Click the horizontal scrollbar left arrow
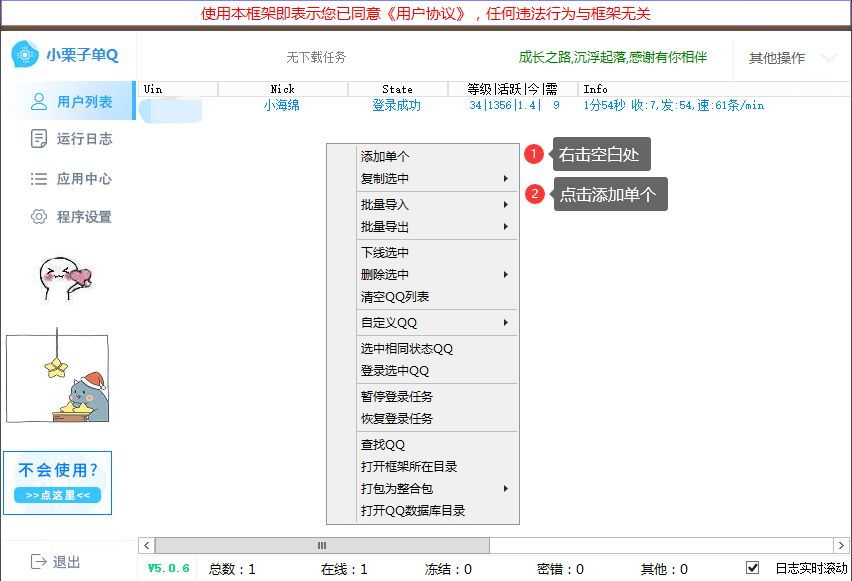The width and height of the screenshot is (852, 581). tap(146, 545)
